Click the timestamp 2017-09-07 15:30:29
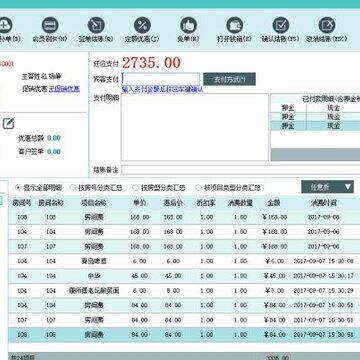The image size is (360, 360). coord(323,291)
